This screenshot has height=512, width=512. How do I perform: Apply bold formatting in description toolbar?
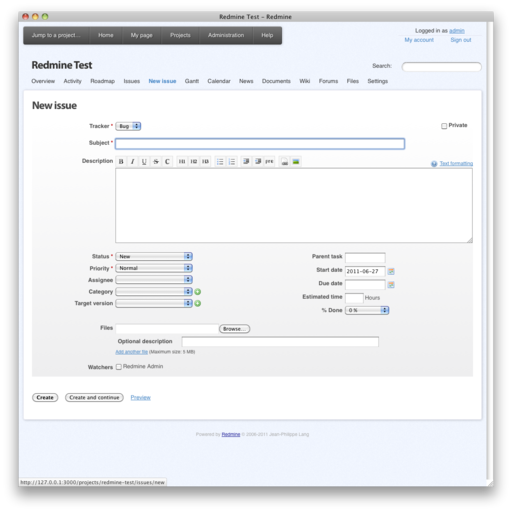[x=121, y=162]
